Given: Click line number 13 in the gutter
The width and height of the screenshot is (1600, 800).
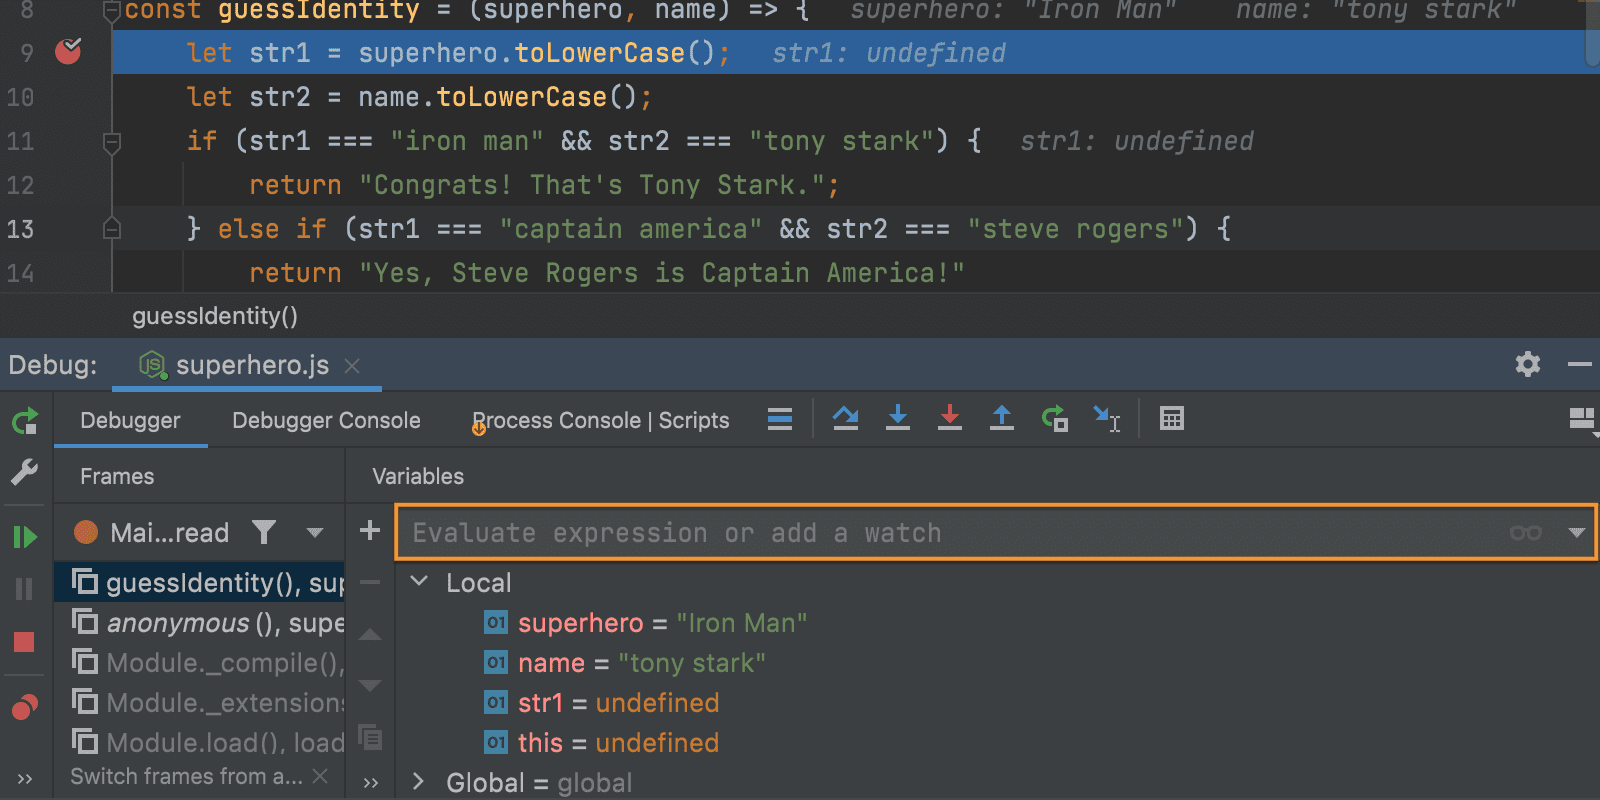Looking at the screenshot, I should point(20,229).
